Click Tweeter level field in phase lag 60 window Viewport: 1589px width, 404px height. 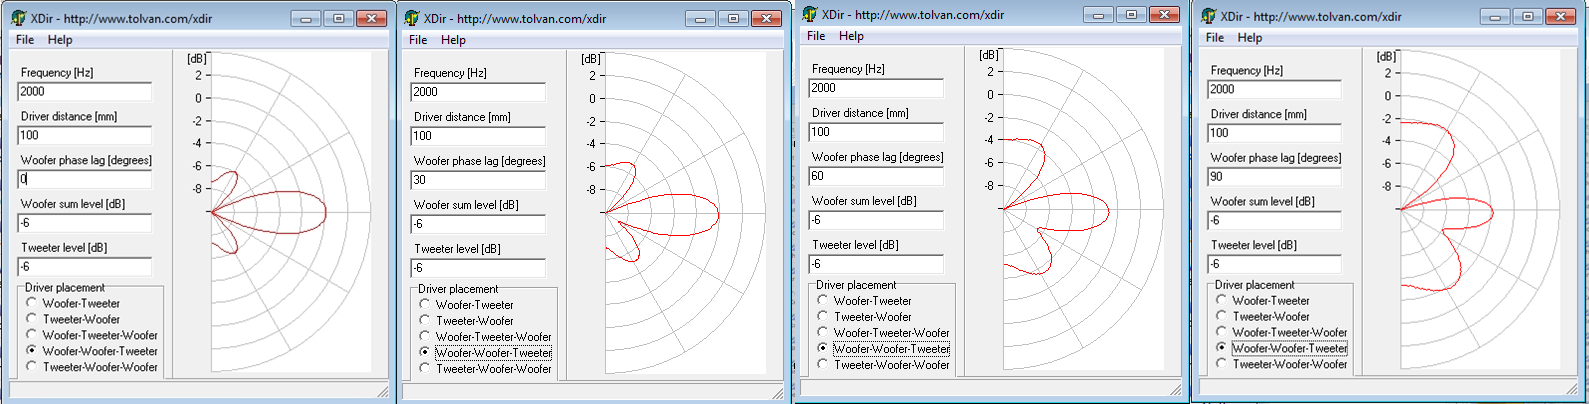(876, 264)
